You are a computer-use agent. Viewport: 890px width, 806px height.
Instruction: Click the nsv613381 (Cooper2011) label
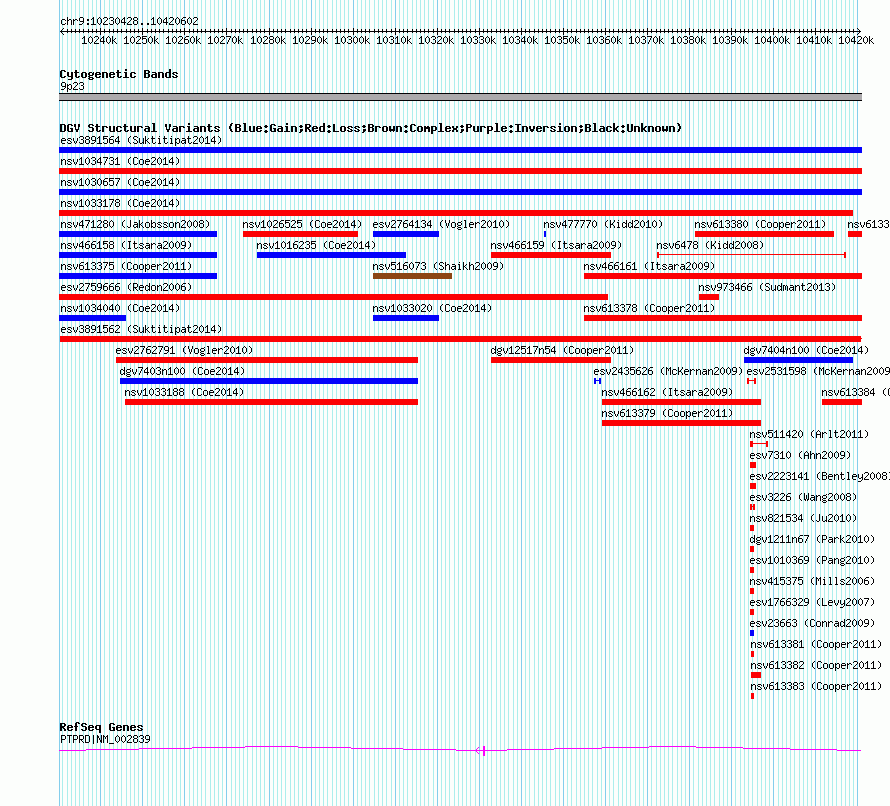coord(816,644)
